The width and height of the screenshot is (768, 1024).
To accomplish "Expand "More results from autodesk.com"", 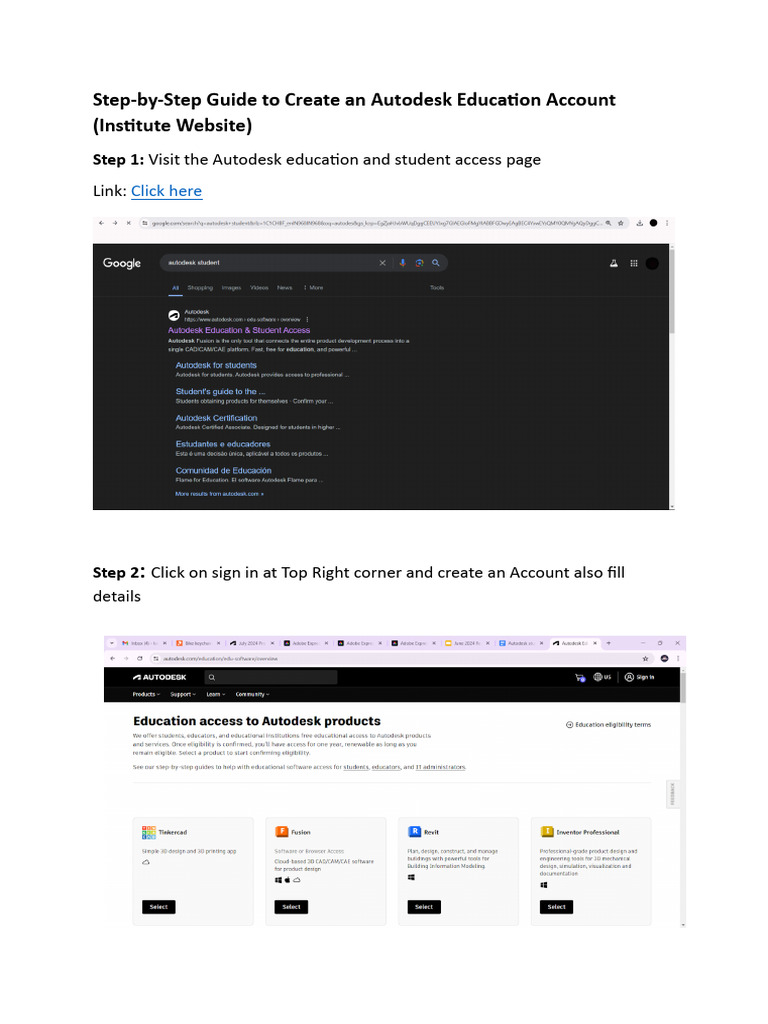I will point(219,494).
